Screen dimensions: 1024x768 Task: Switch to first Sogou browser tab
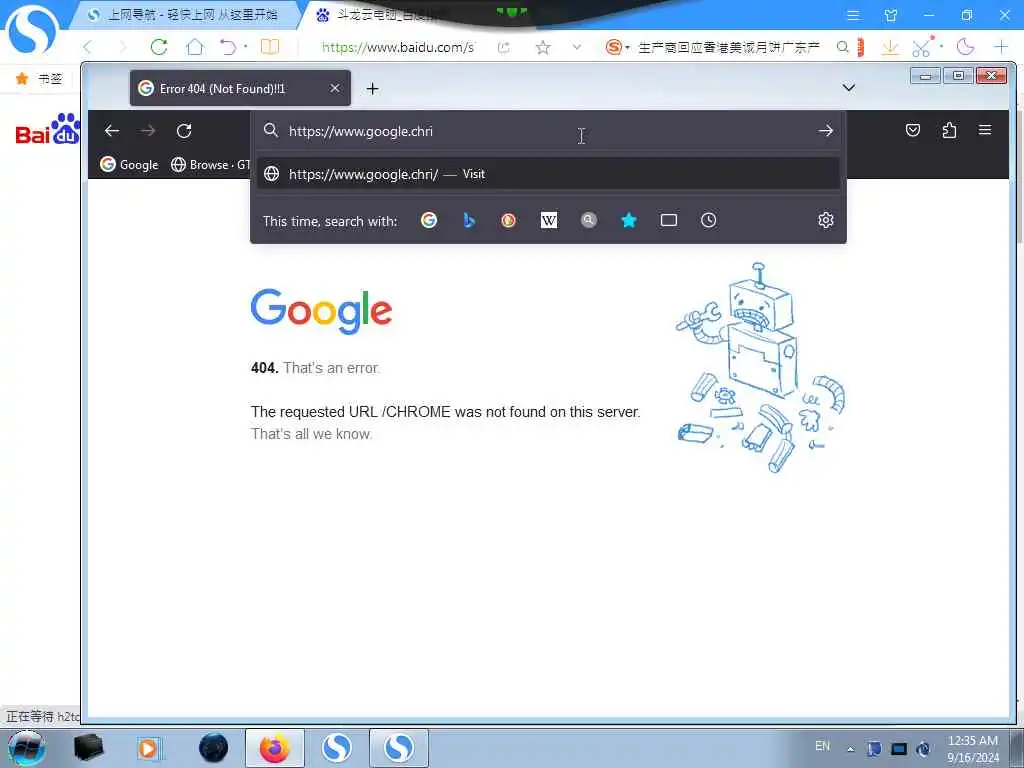(x=184, y=14)
